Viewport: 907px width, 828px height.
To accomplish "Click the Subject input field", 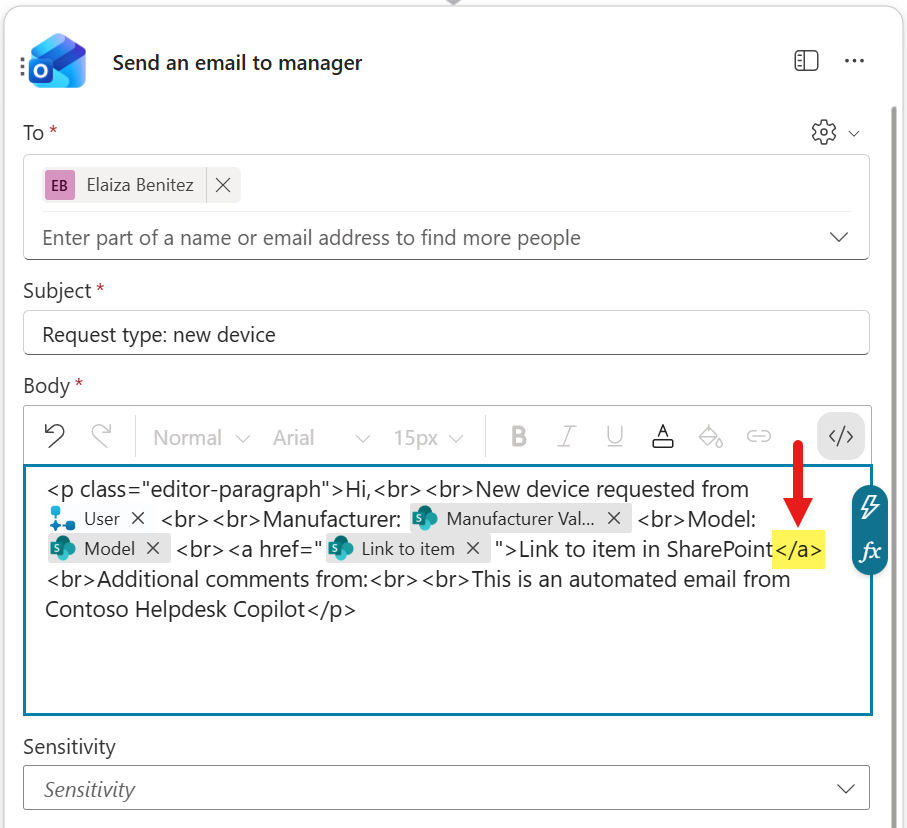I will coord(446,333).
